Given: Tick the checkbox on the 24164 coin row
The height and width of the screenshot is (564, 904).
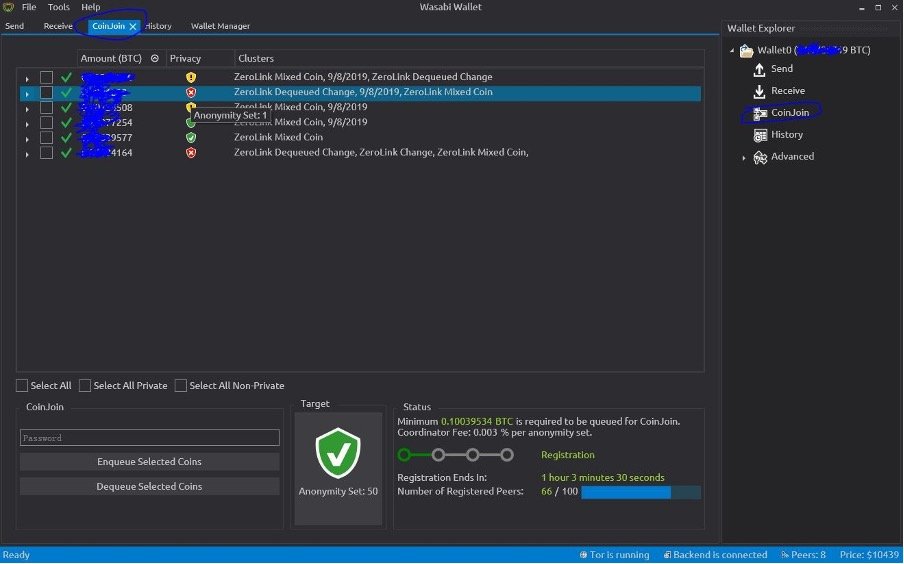Looking at the screenshot, I should tap(46, 152).
